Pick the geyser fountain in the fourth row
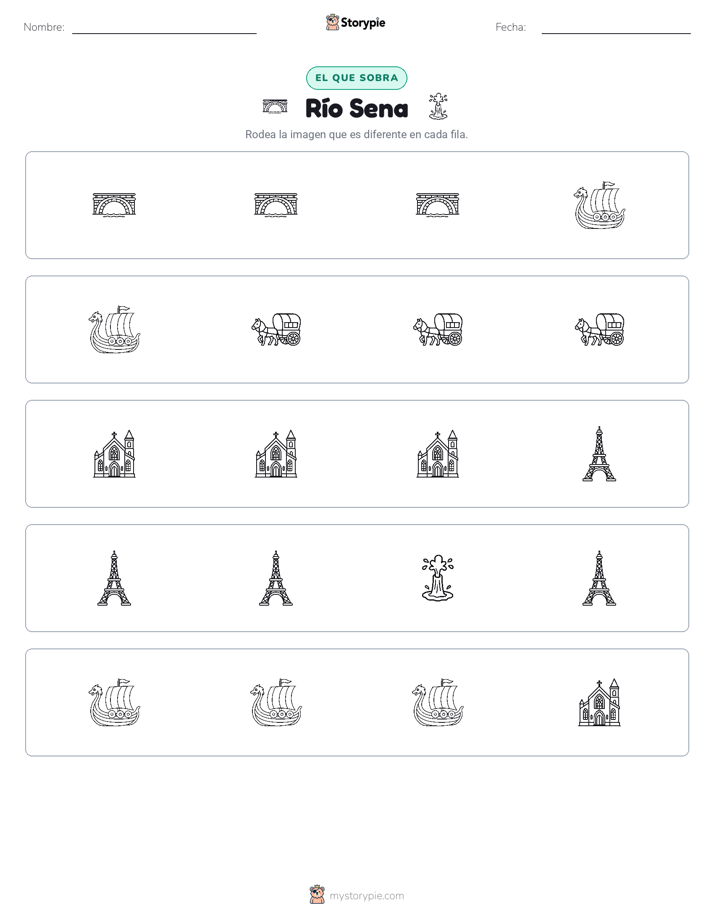The image size is (714, 924). coord(438,578)
